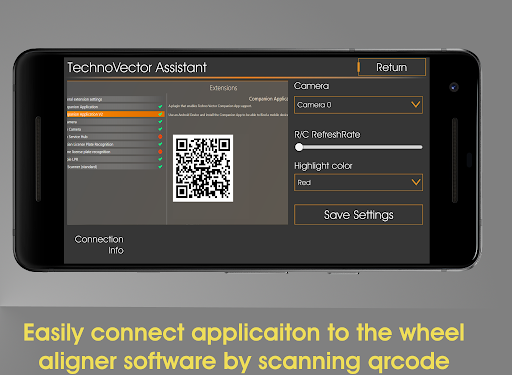This screenshot has width=512, height=375.
Task: Tap the QR code image
Action: 203,168
